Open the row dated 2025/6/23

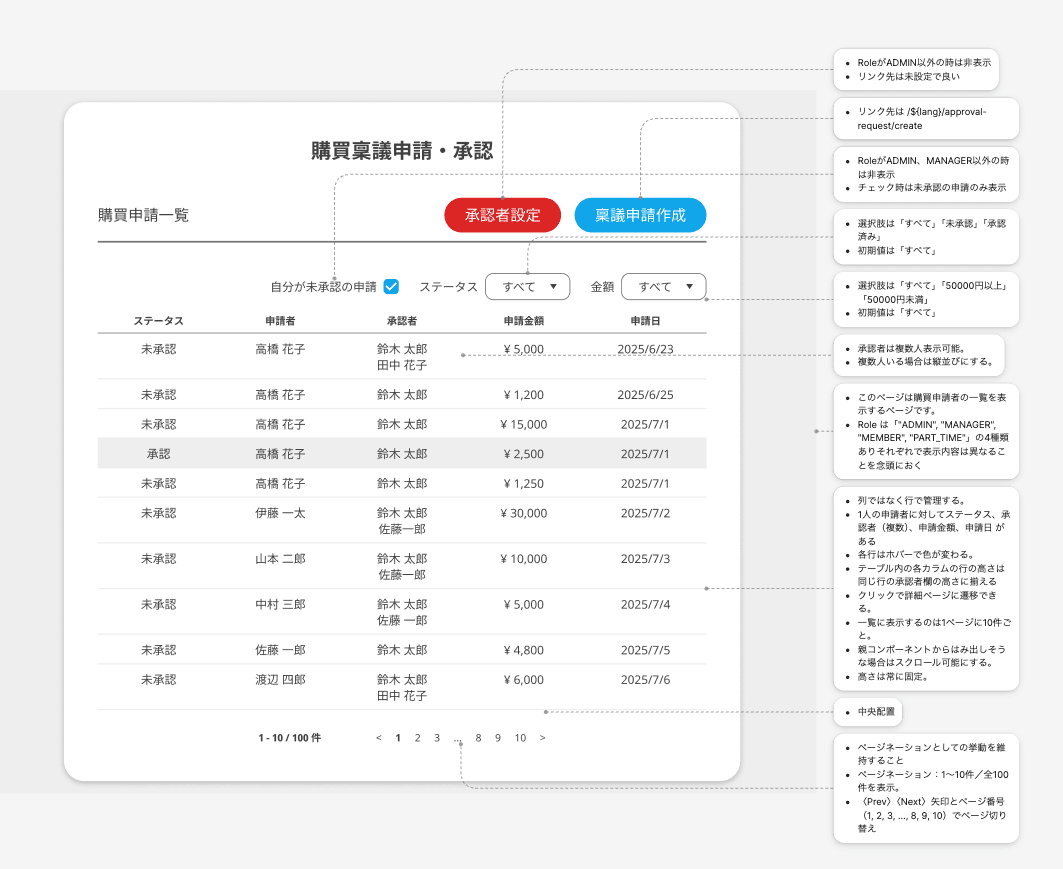coord(402,357)
